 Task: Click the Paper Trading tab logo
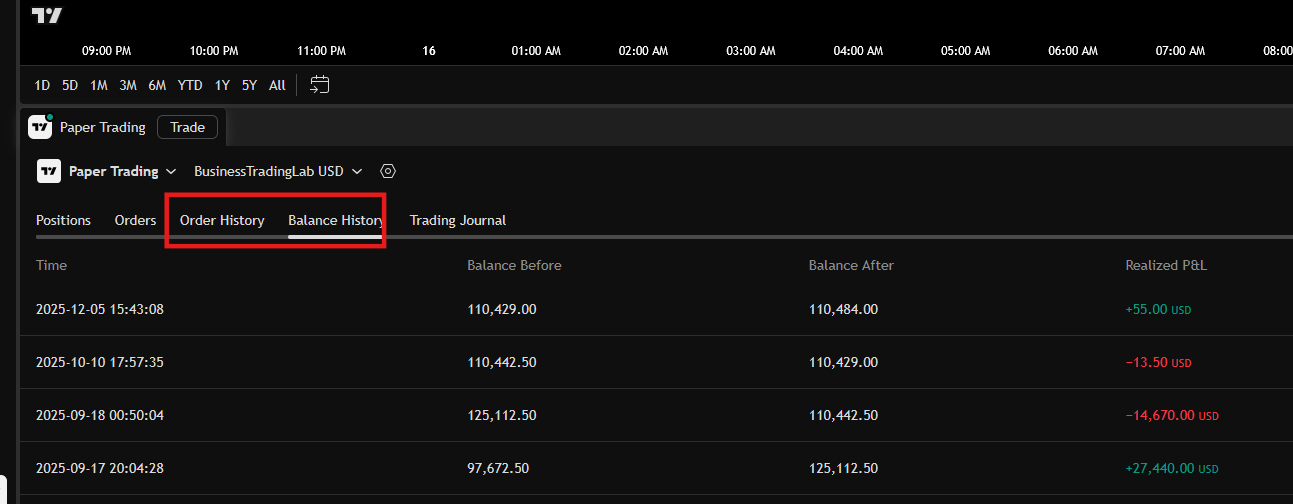[40, 127]
